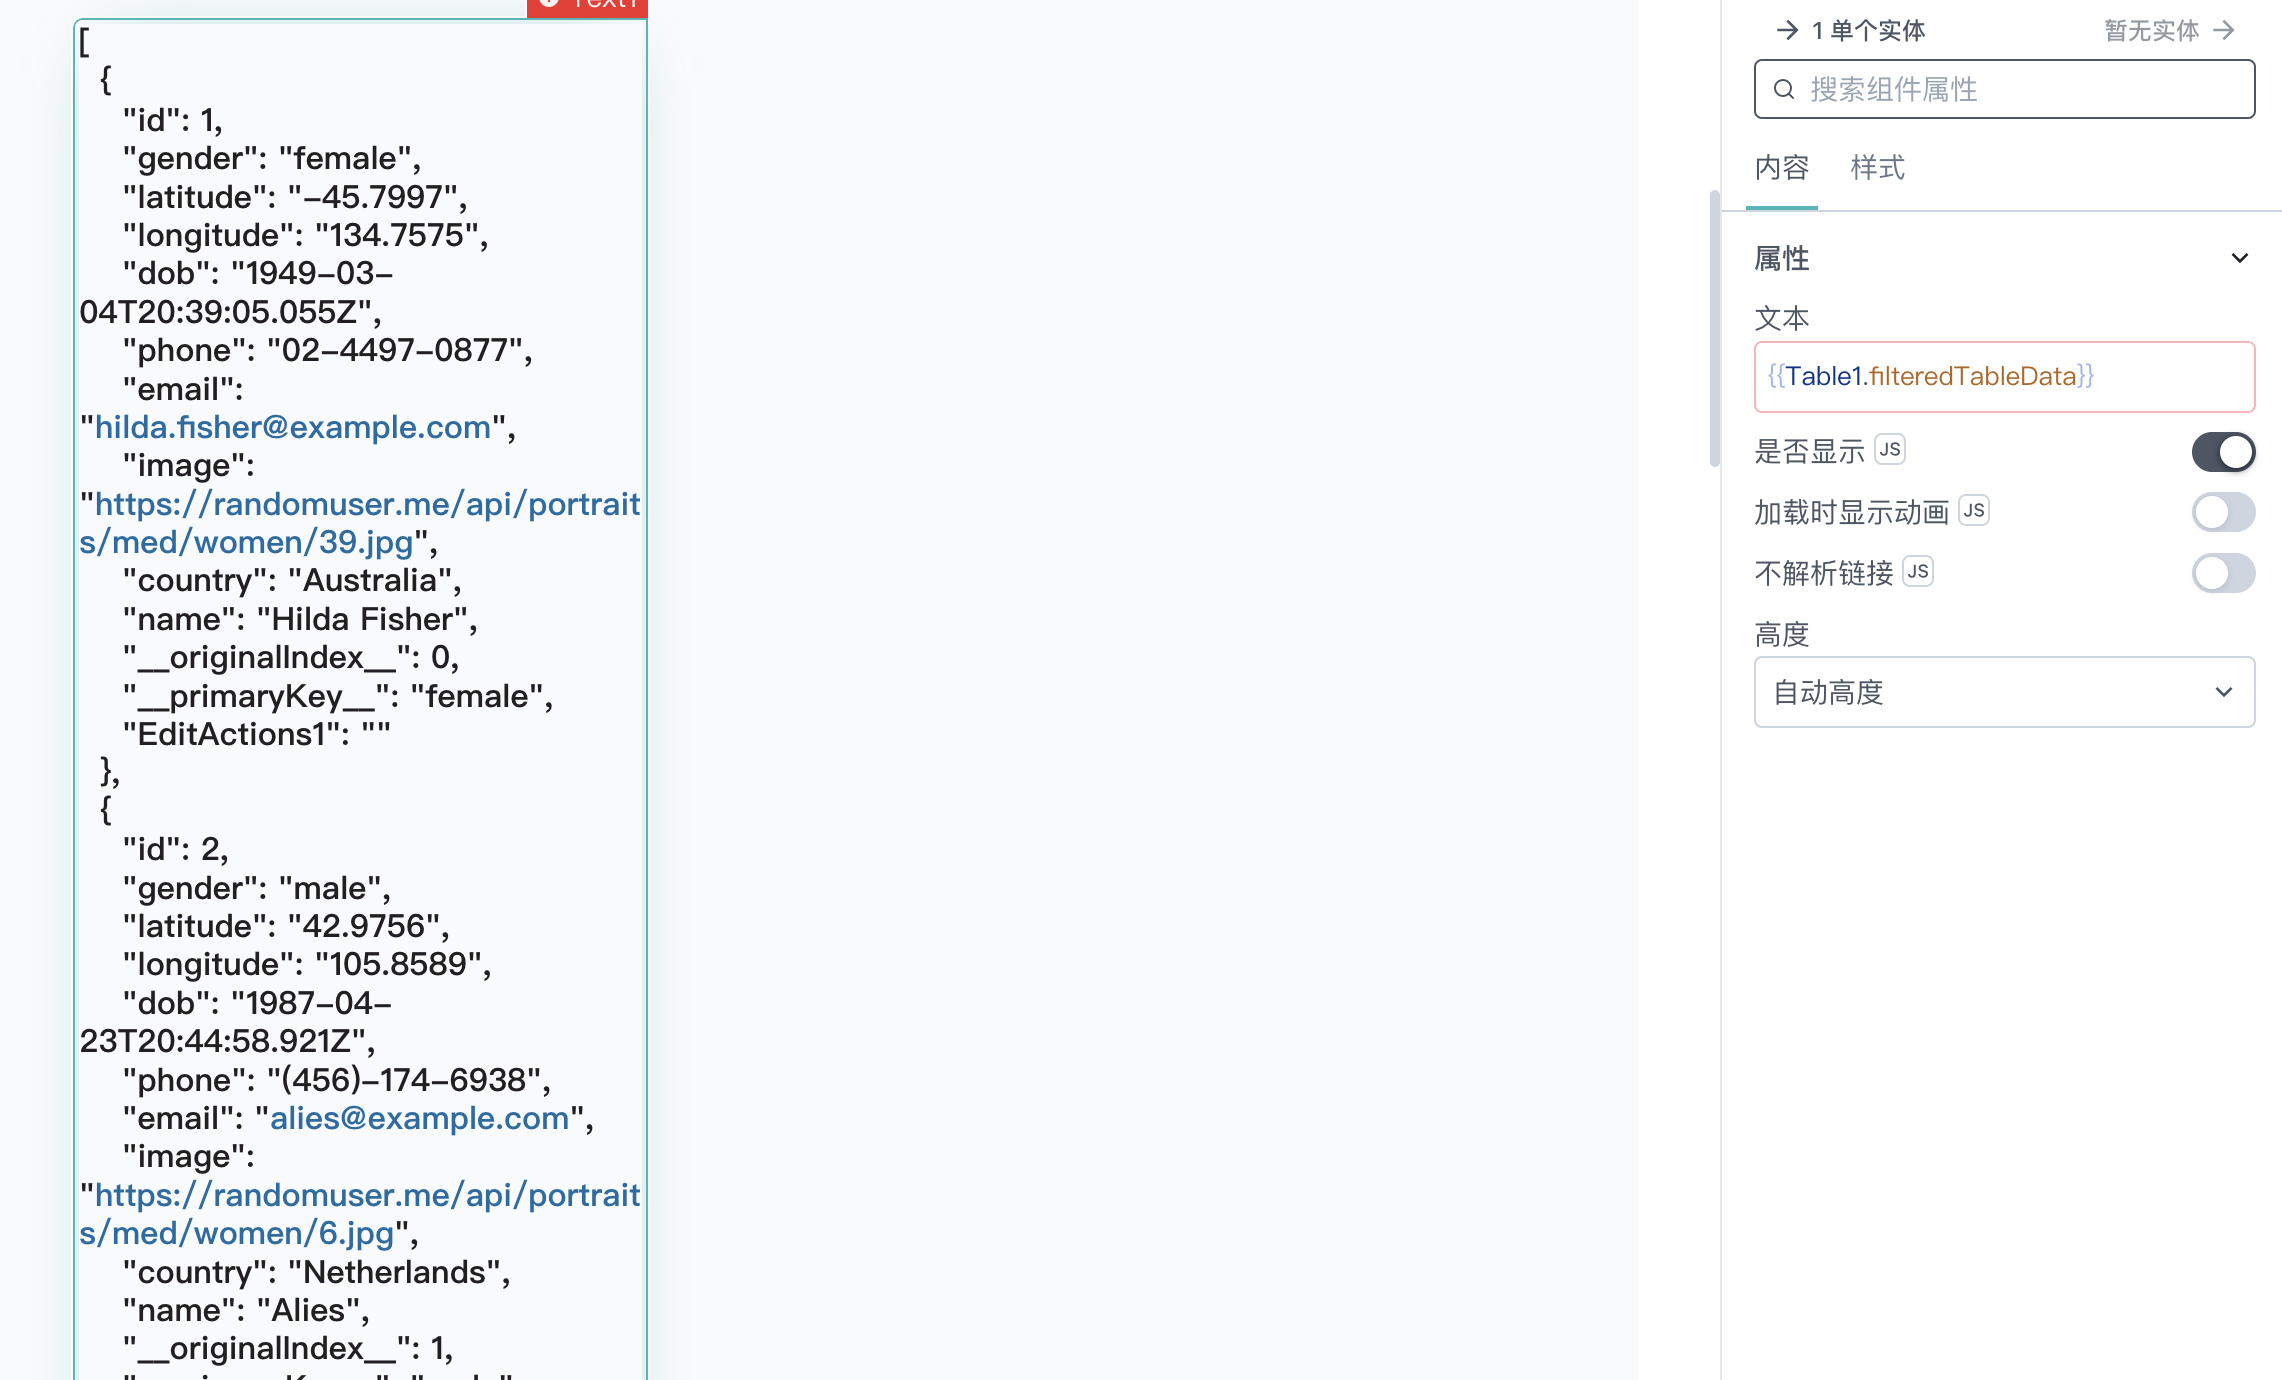Click the "country": "Netherlands" line
This screenshot has width=2282, height=1380.
[x=316, y=1272]
